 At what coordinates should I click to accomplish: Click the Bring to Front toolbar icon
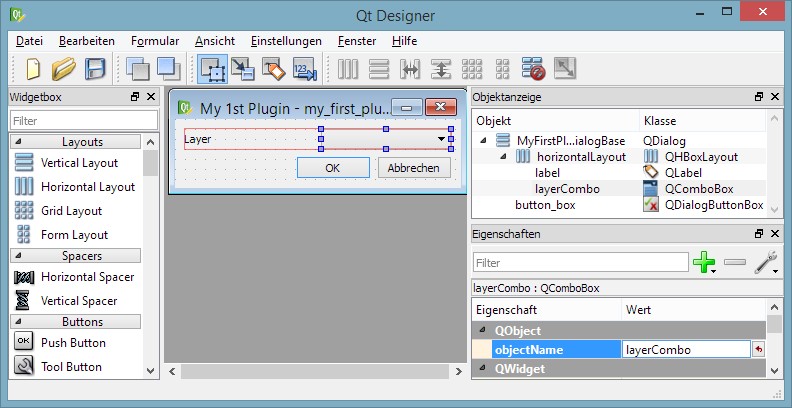[169, 69]
